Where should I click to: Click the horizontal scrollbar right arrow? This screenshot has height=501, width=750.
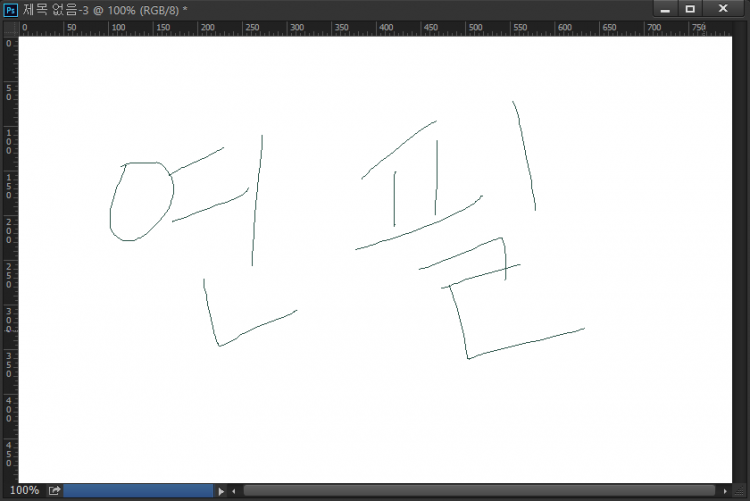(x=724, y=491)
